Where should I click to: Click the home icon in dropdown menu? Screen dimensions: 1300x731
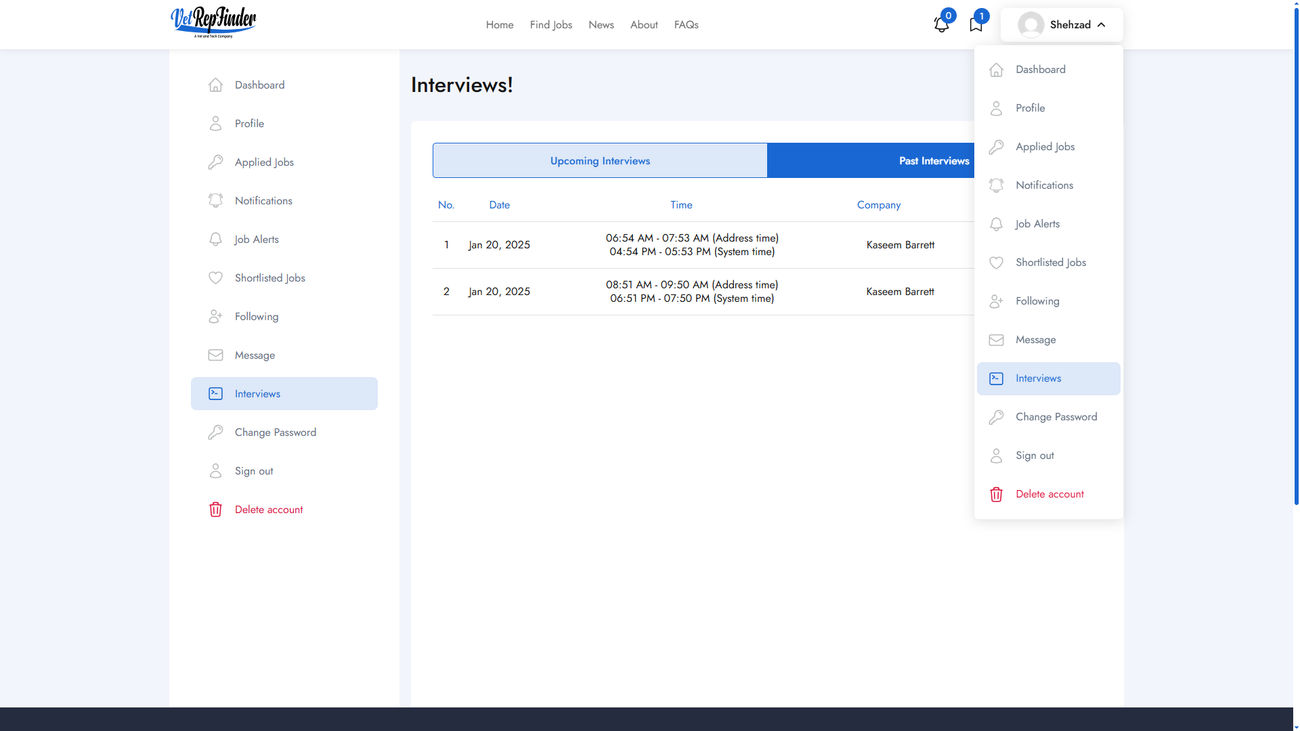(x=996, y=70)
